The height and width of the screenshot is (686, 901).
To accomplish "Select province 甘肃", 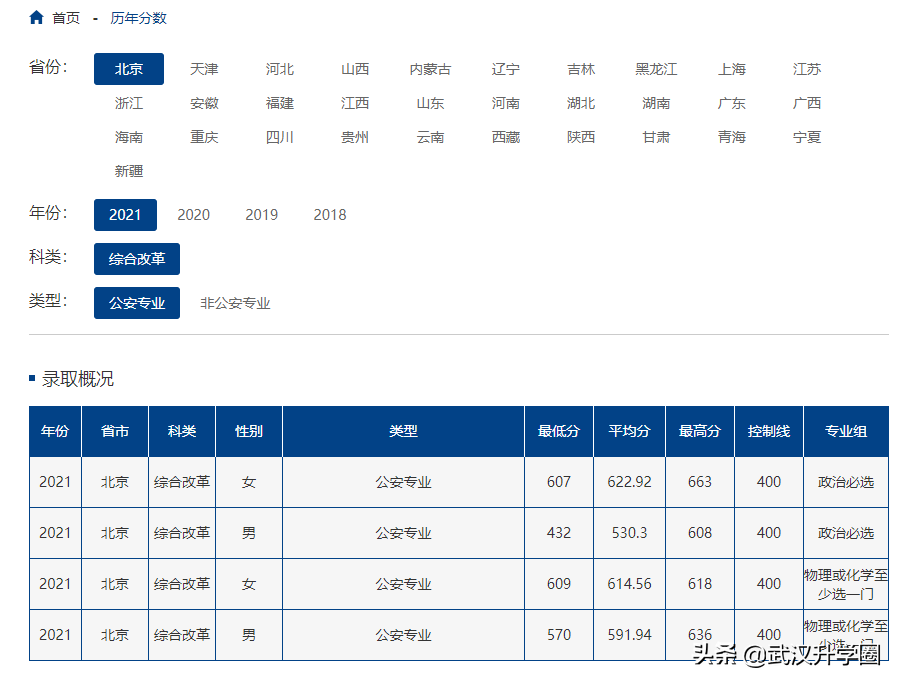I will click(656, 137).
